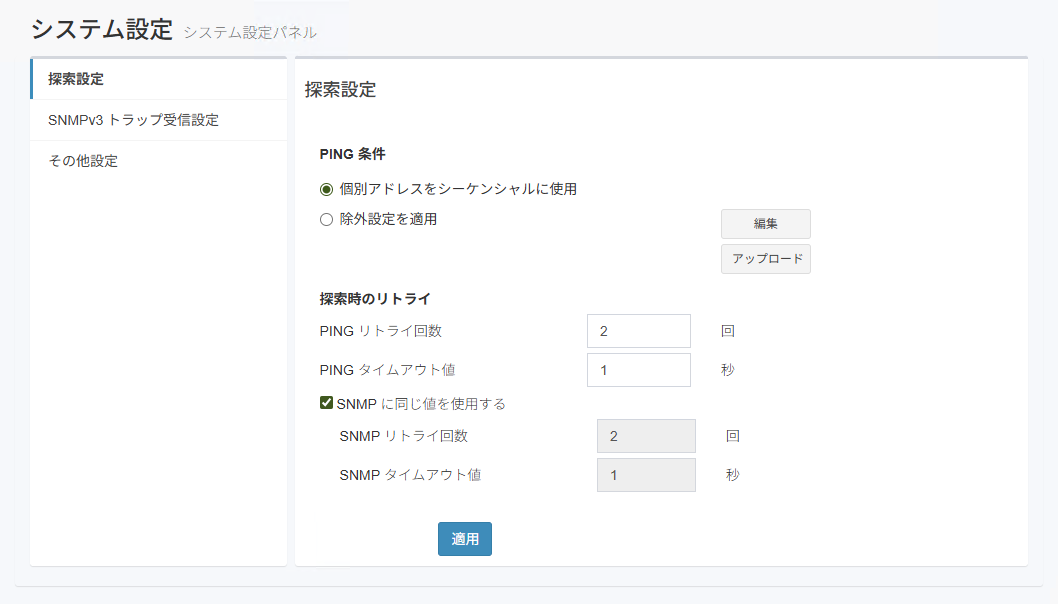Image resolution: width=1058 pixels, height=604 pixels.
Task: Click the 探索時のリトライ section heading
Action: 374,298
